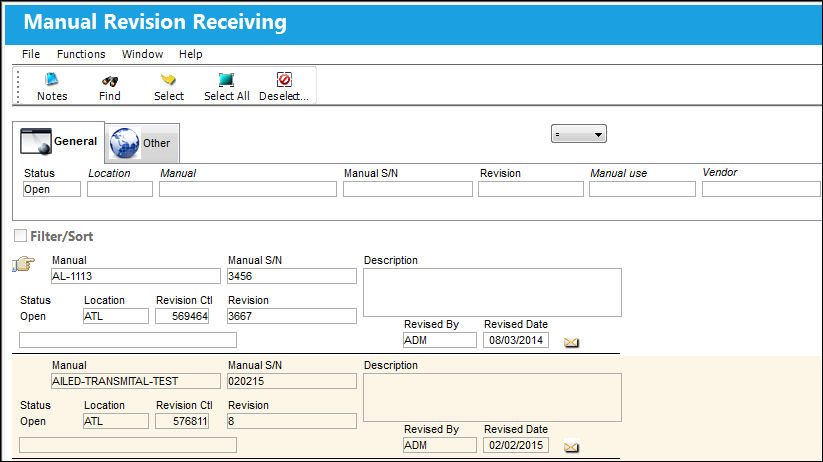823x462 pixels.
Task: Click the envelope icon beside 08/03/2014
Action: click(x=571, y=342)
